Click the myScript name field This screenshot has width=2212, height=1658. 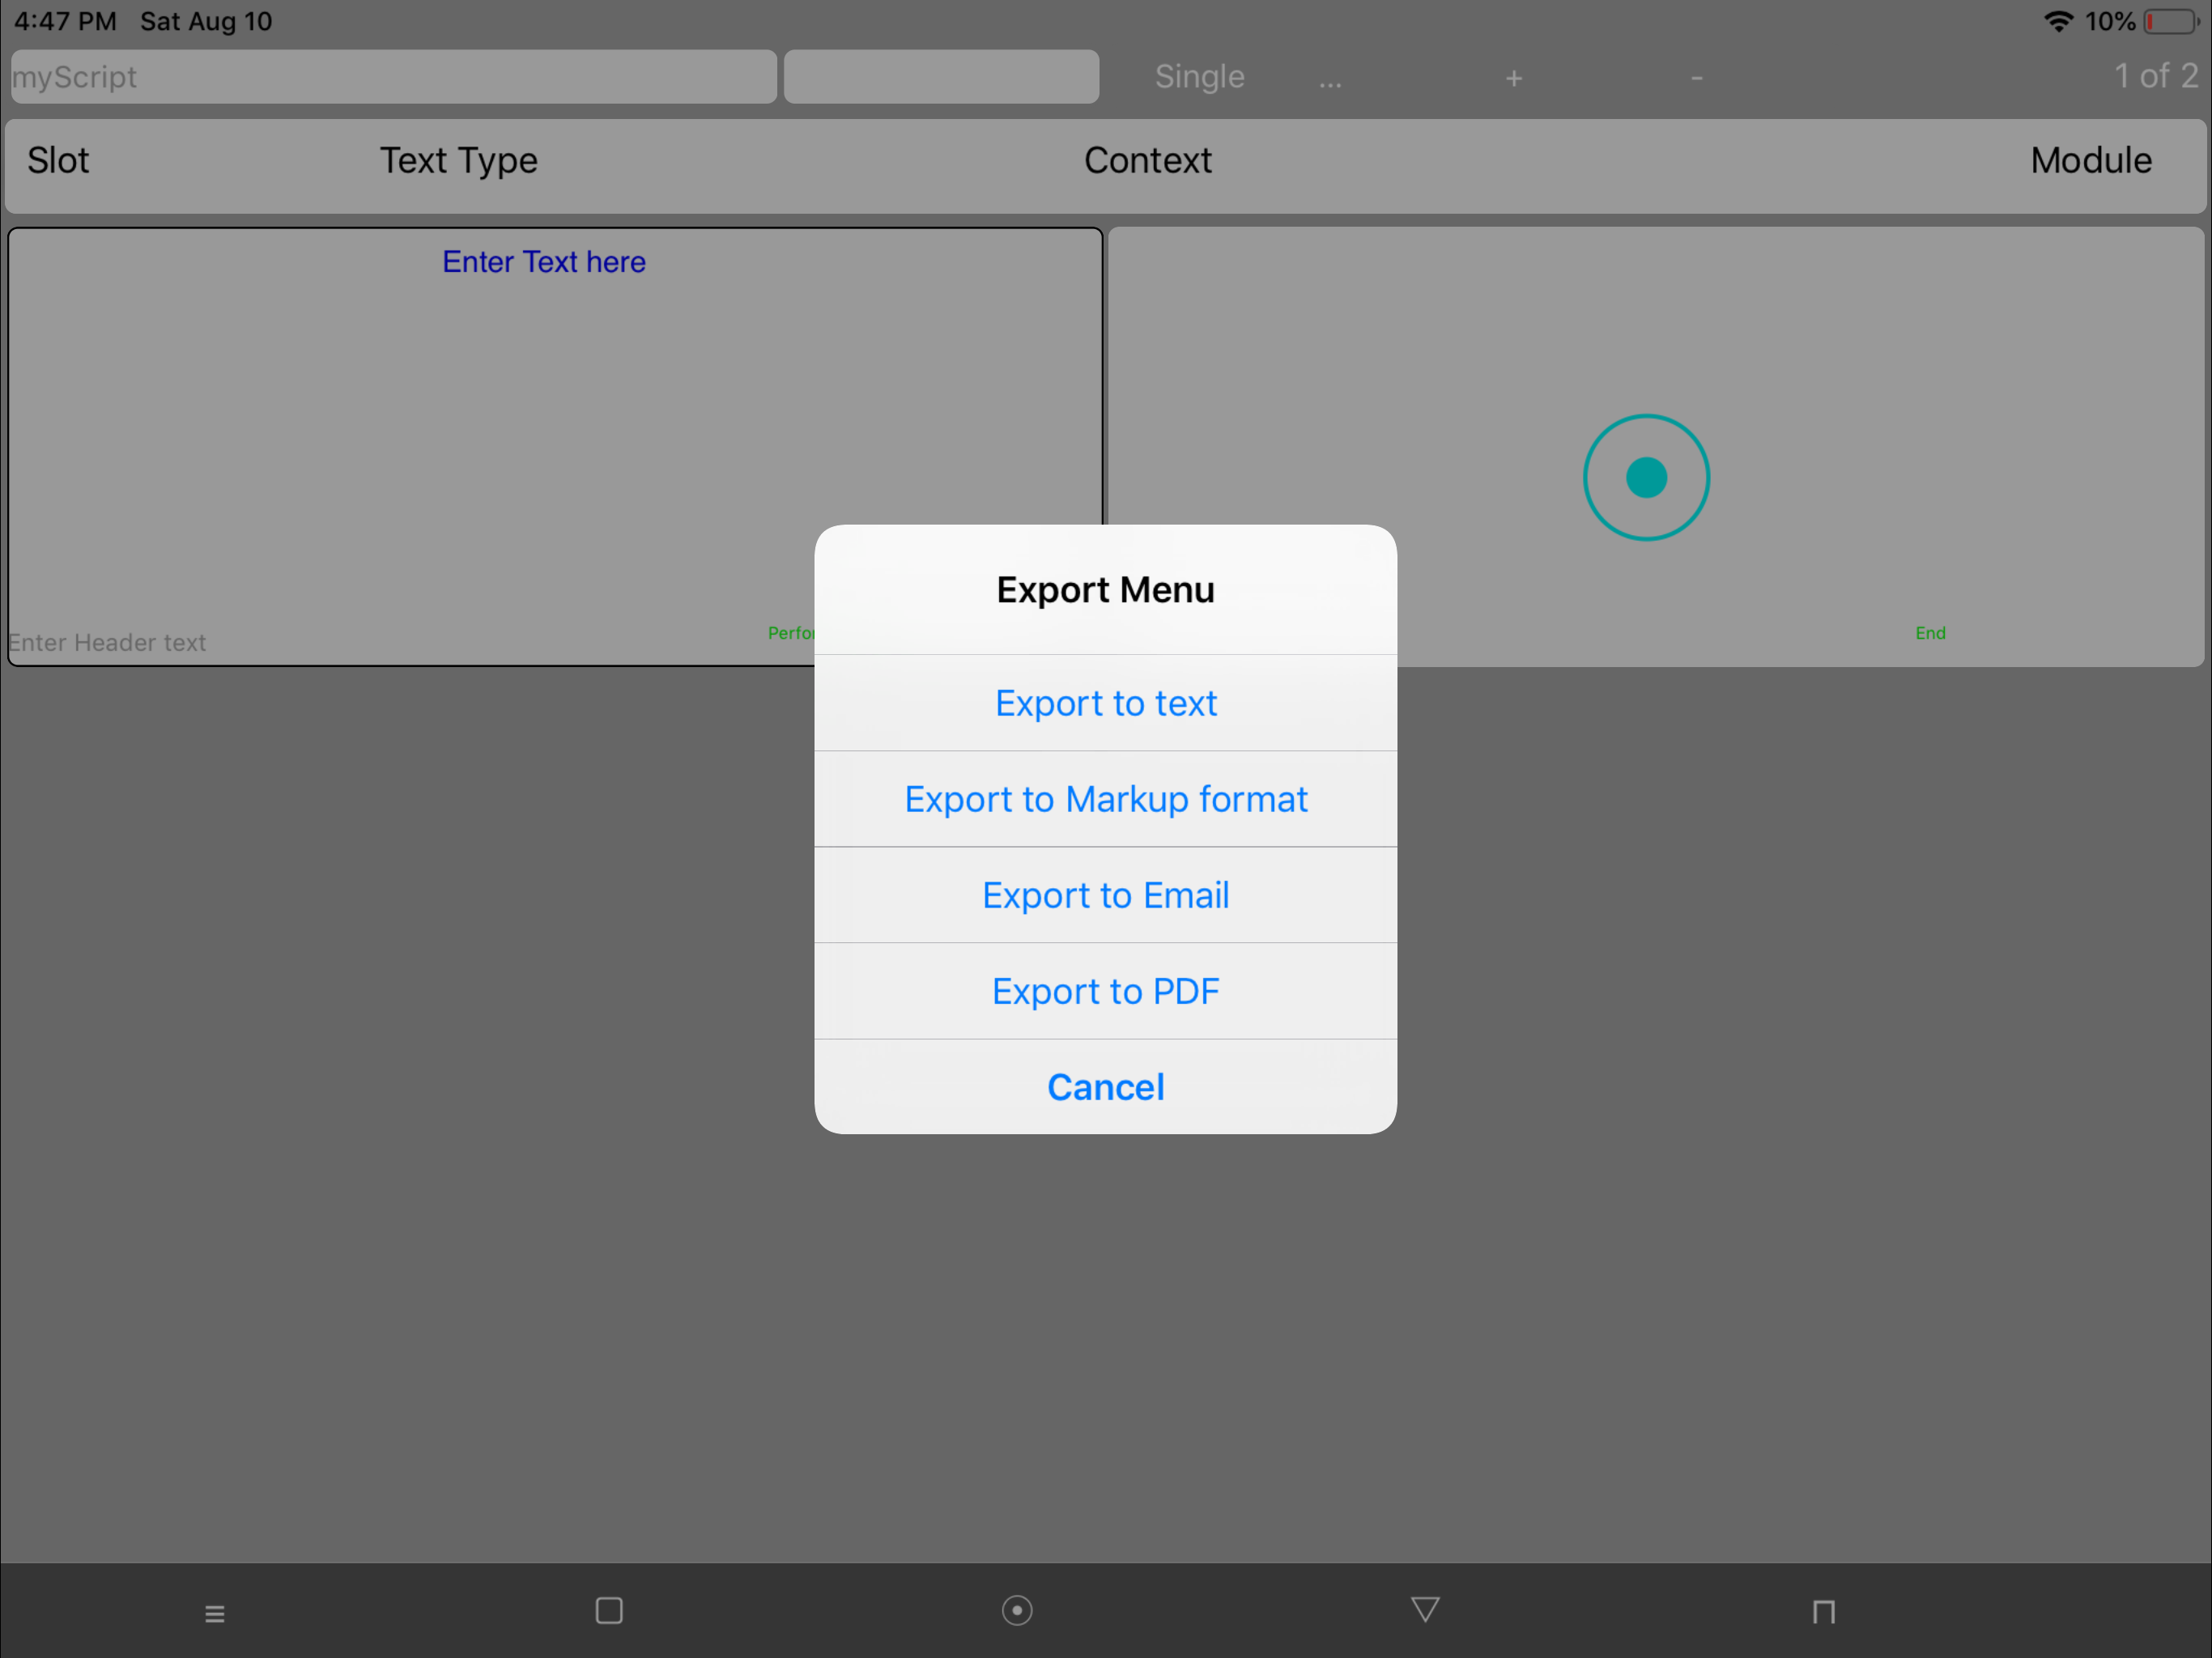(394, 77)
